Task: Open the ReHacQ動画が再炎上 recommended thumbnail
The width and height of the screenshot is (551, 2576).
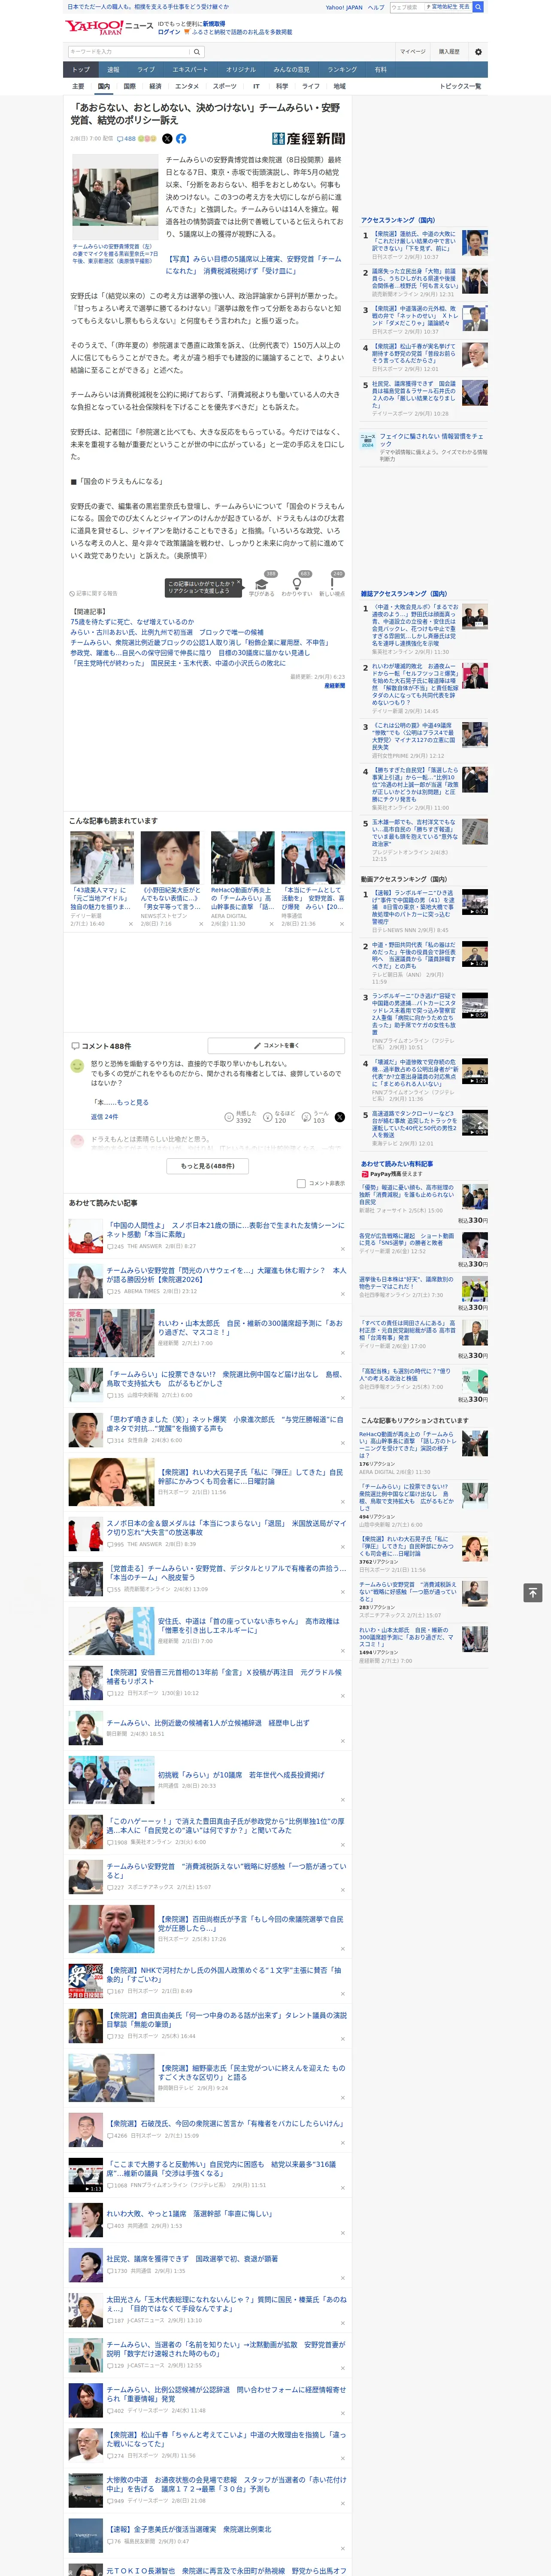Action: coord(242,857)
